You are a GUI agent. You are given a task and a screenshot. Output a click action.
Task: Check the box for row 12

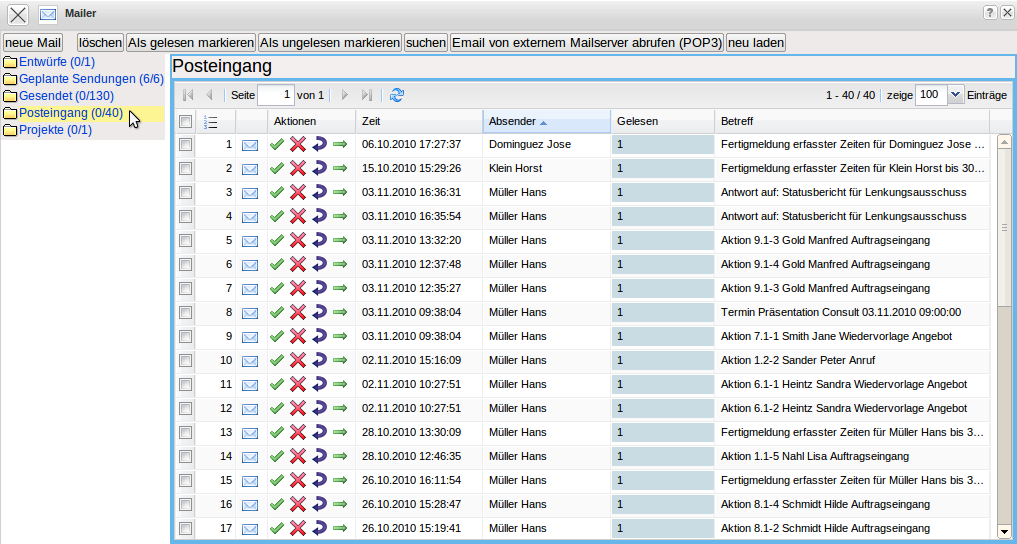[185, 408]
